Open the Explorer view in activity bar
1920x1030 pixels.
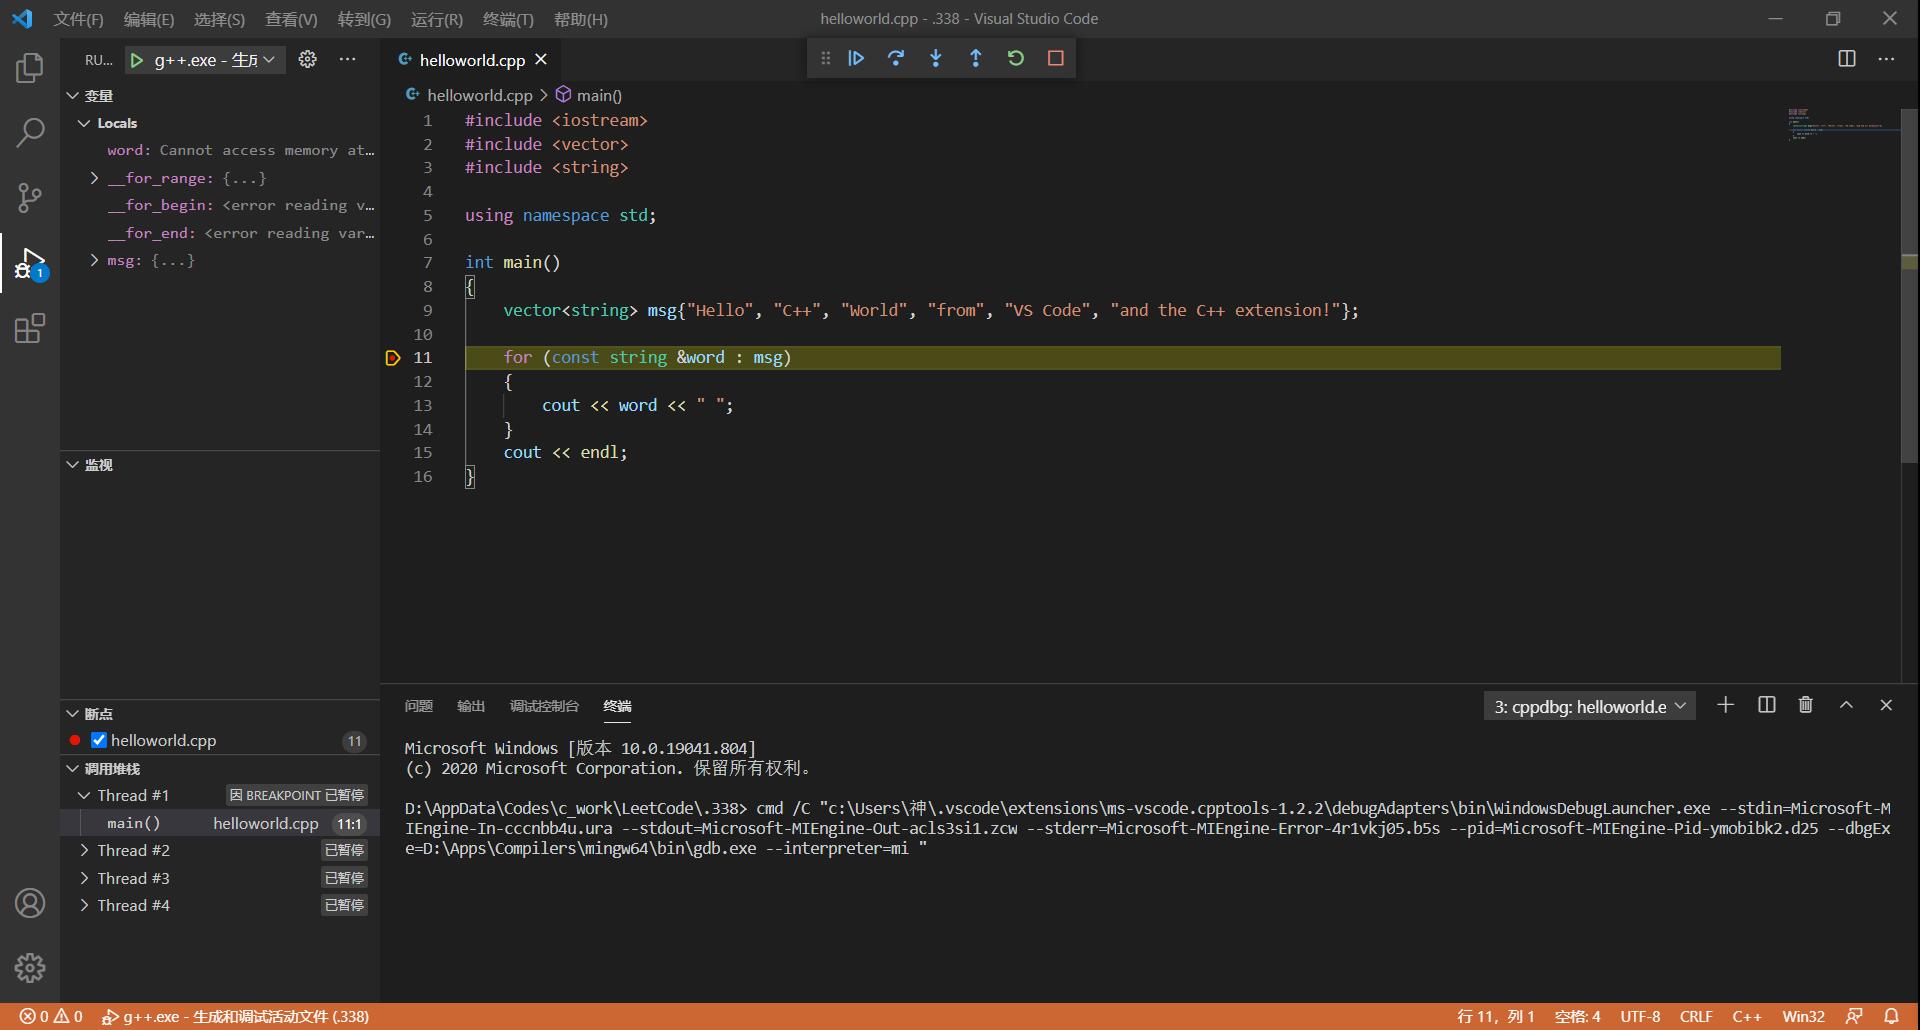[30, 68]
